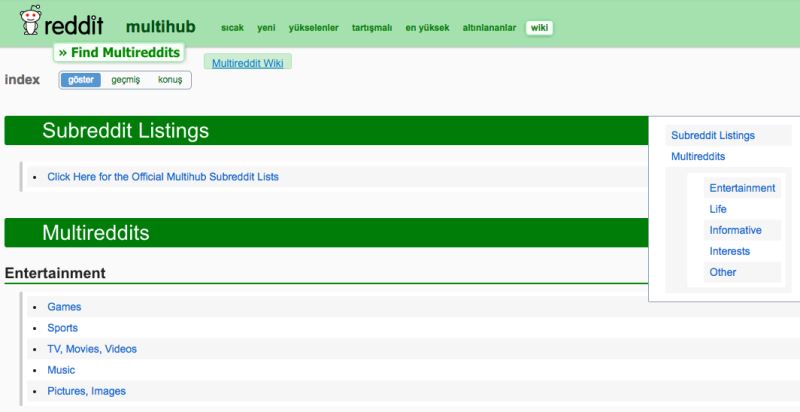
Task: Click the Official Multihub Subreddit Lists link
Action: pos(163,177)
